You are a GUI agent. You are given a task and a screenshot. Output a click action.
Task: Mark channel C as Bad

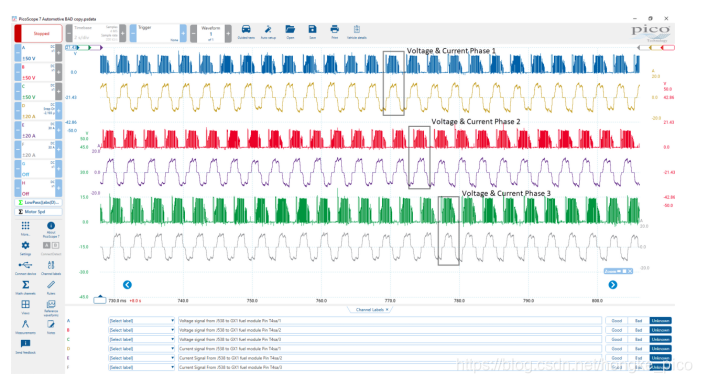pyautogui.click(x=638, y=340)
